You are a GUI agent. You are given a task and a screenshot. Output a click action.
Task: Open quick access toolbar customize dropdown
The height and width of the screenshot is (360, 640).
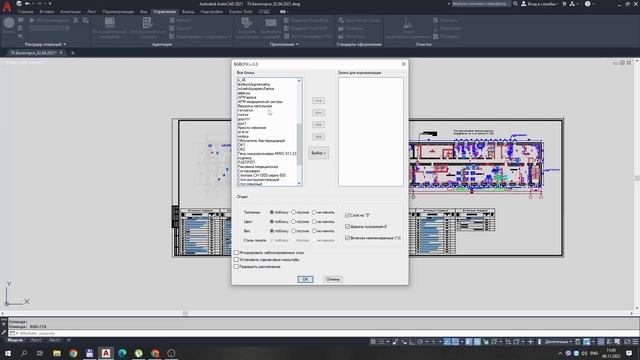click(50, 4)
